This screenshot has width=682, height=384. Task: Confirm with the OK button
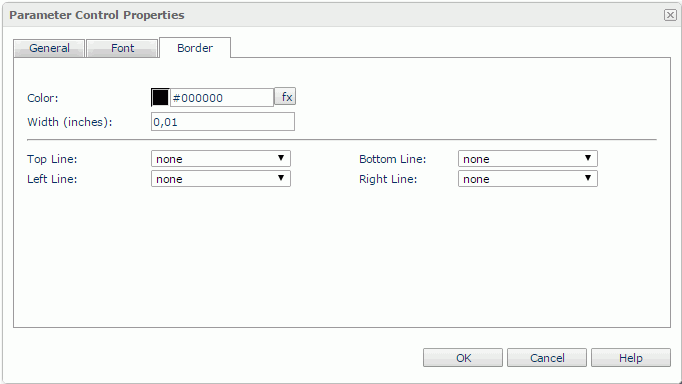click(x=463, y=357)
